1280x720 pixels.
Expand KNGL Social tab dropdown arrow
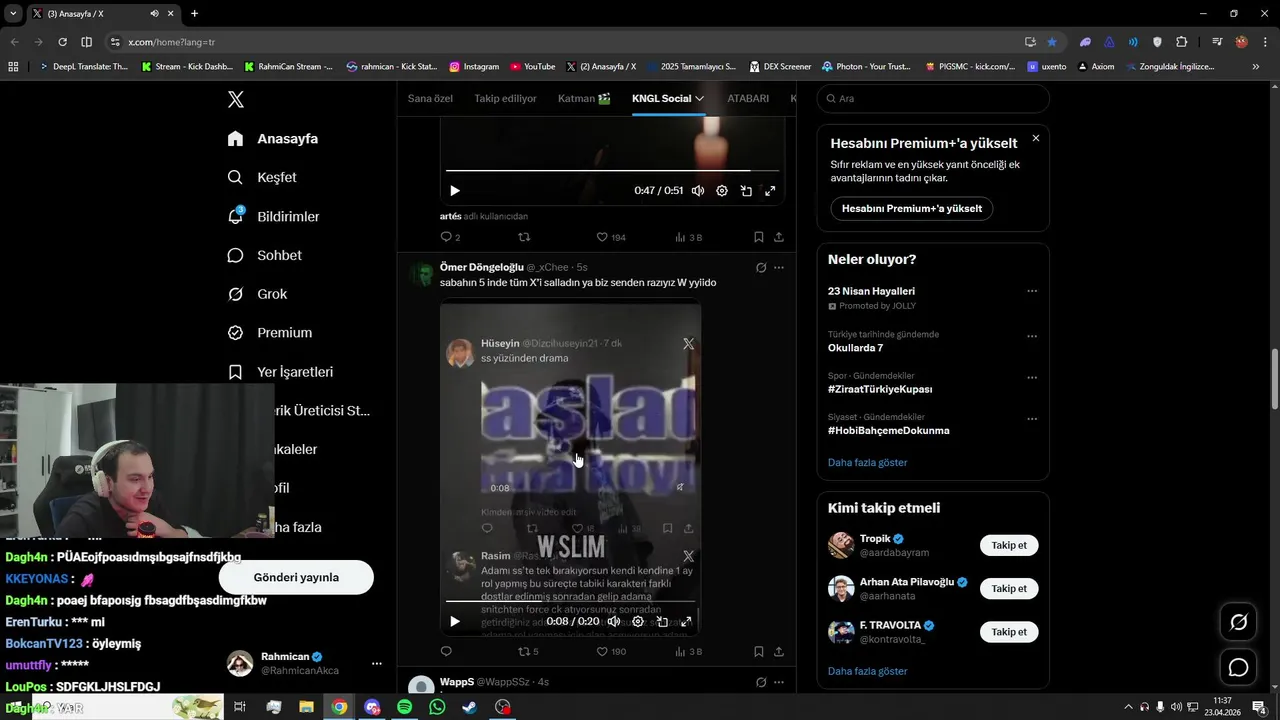point(700,98)
